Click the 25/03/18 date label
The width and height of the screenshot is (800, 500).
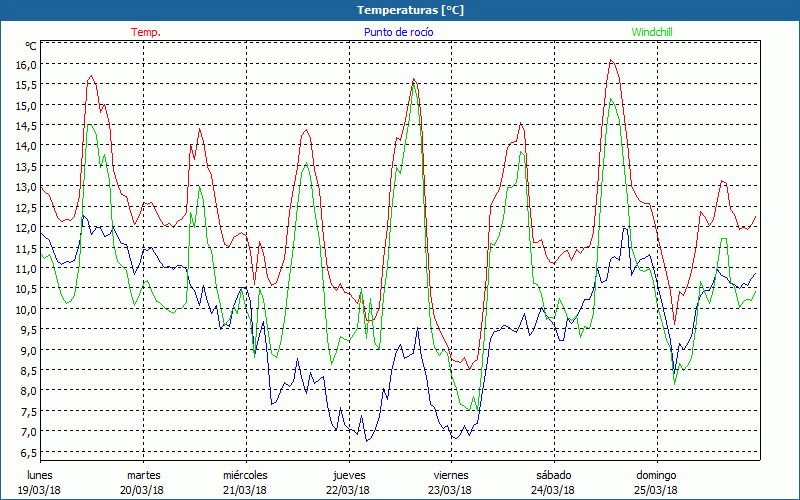click(656, 490)
